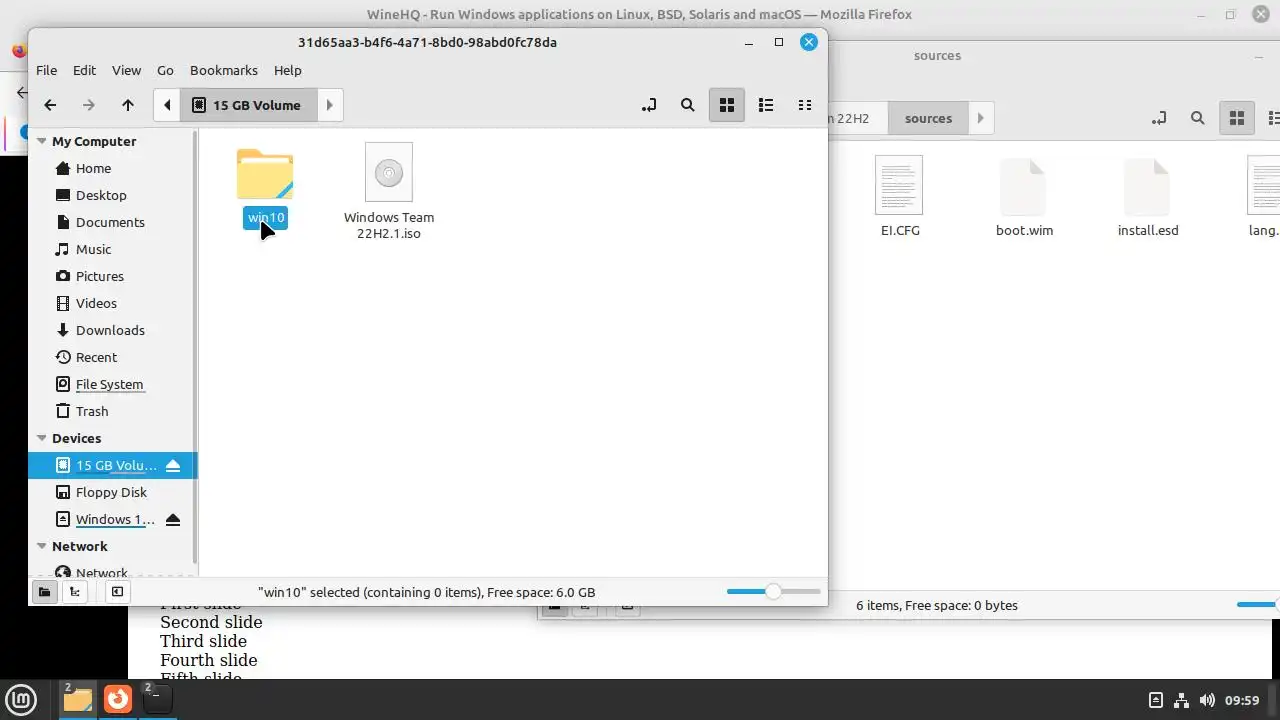Viewport: 1280px width, 720px height.
Task: Open the Help menu
Action: (x=288, y=70)
